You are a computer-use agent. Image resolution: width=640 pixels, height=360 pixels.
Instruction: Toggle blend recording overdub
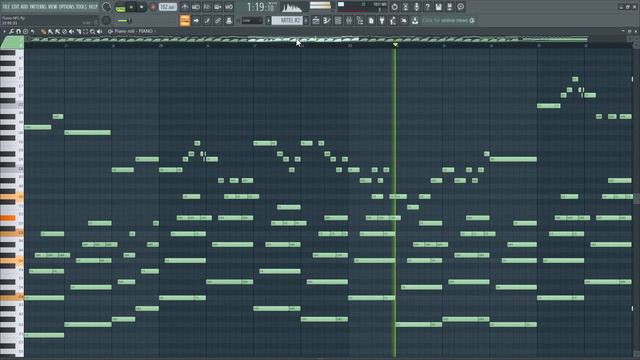[218, 7]
